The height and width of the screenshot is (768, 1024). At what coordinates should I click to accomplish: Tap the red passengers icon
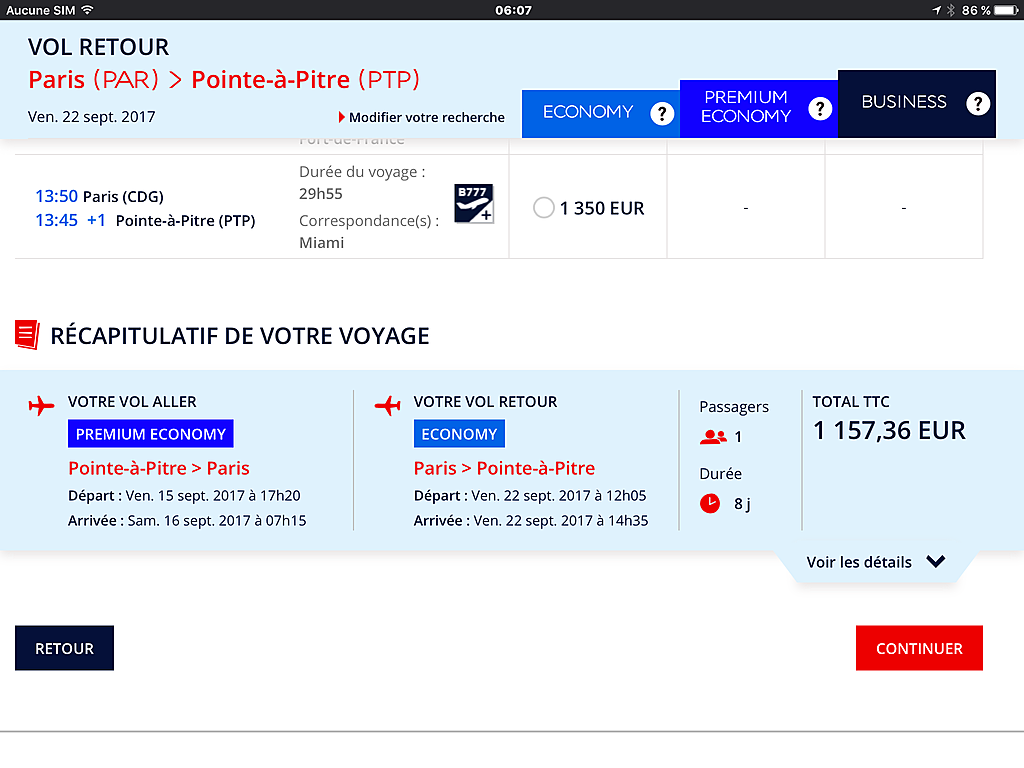(x=712, y=437)
